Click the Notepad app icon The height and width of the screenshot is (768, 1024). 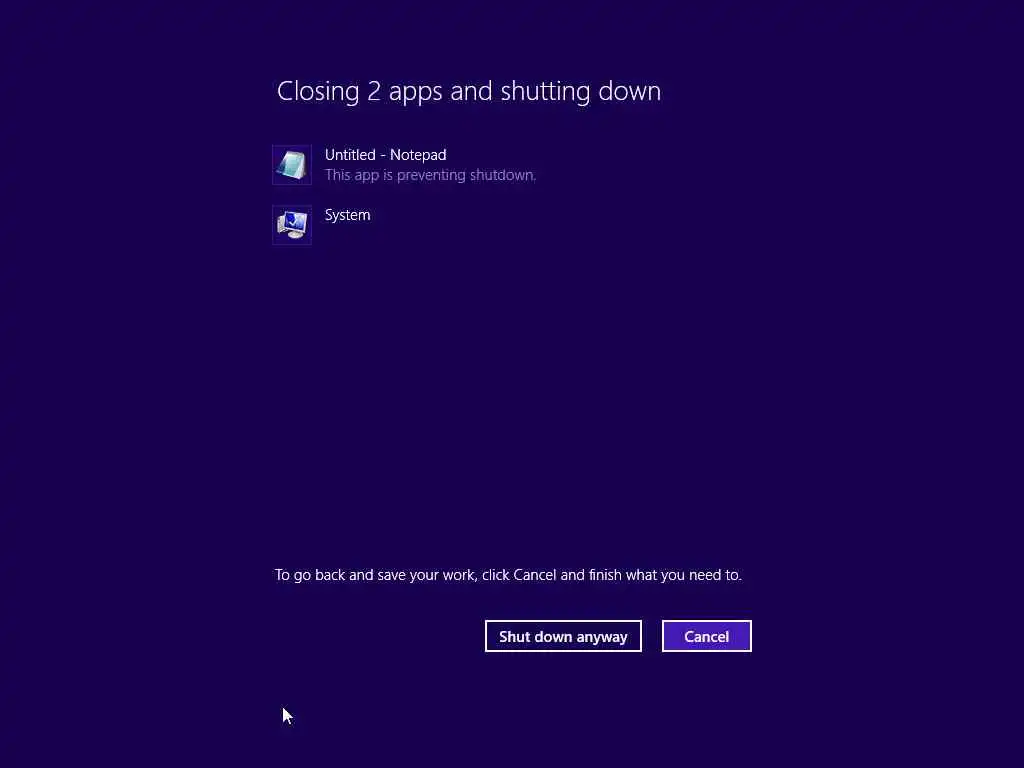[292, 165]
